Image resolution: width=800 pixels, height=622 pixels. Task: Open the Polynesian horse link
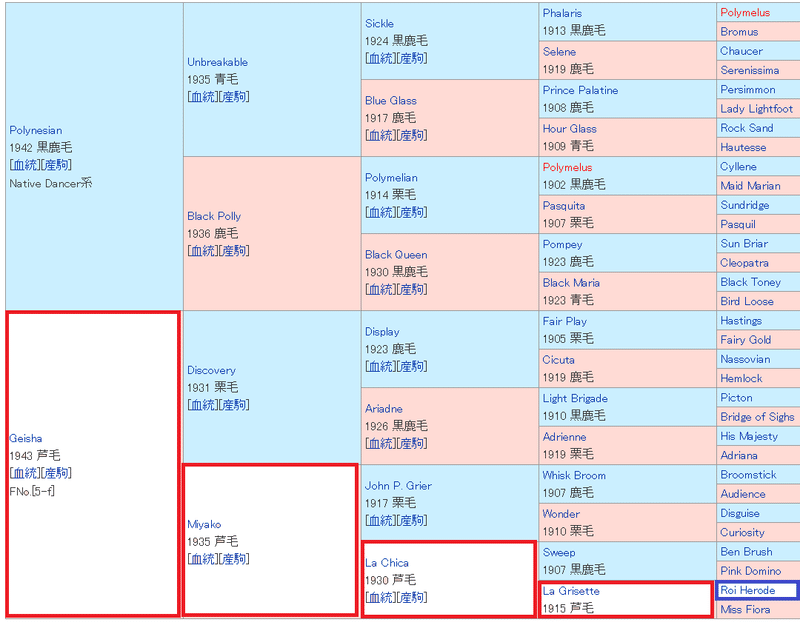point(36,130)
